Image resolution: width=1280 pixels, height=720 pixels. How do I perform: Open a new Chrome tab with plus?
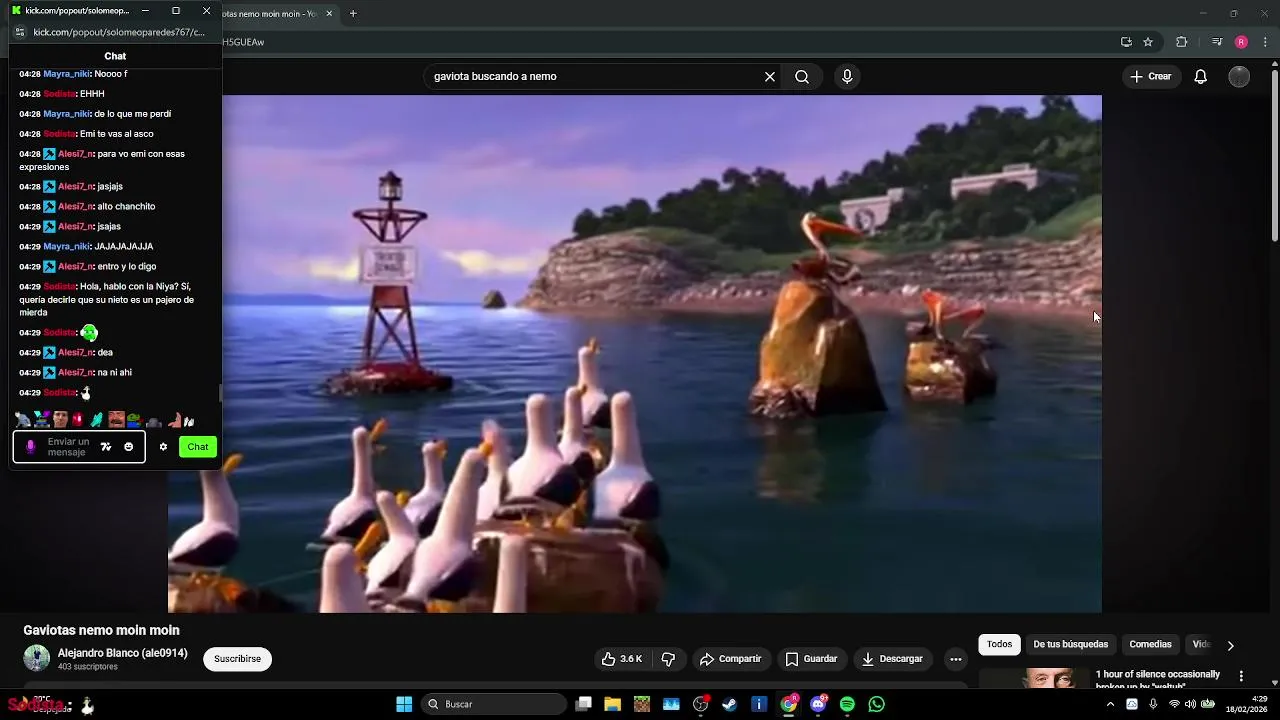(353, 13)
